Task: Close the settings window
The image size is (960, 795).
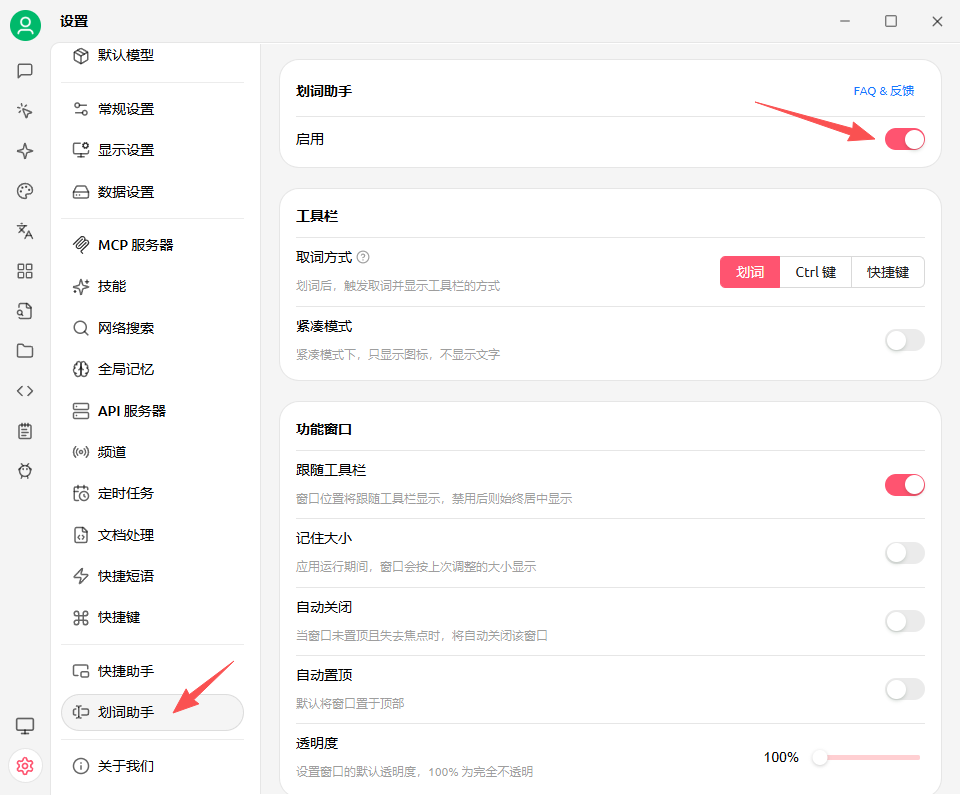Action: [x=937, y=21]
